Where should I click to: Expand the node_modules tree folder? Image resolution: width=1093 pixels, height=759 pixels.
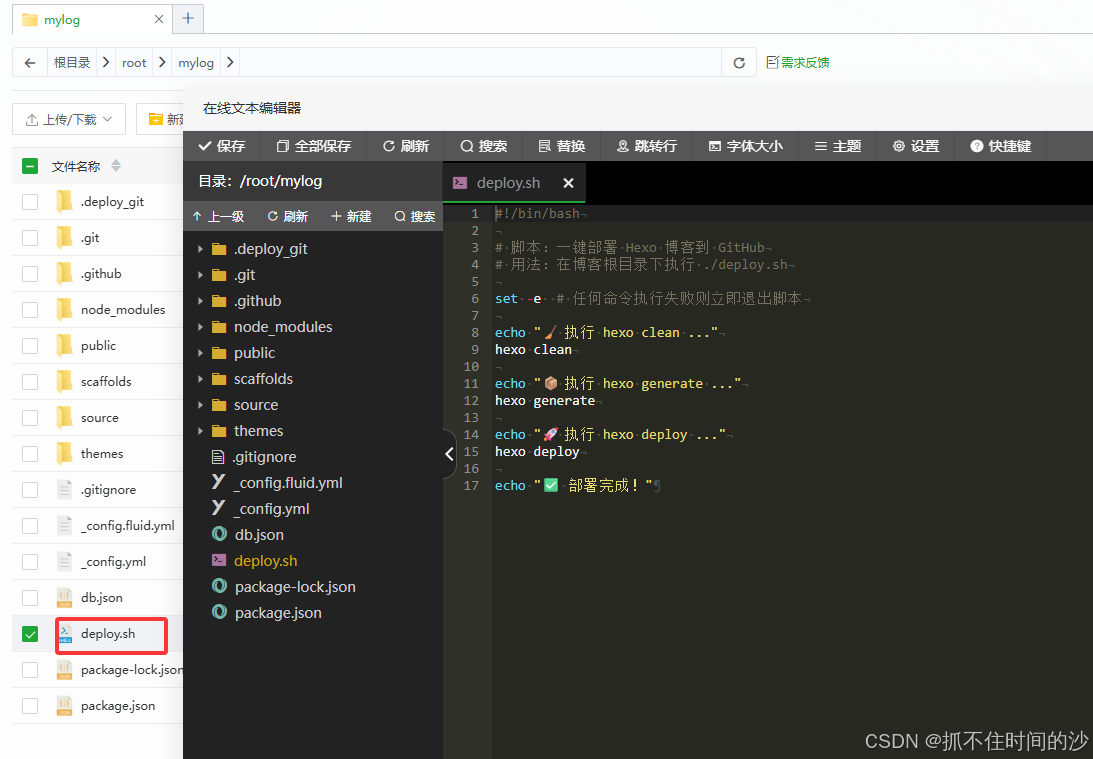200,327
